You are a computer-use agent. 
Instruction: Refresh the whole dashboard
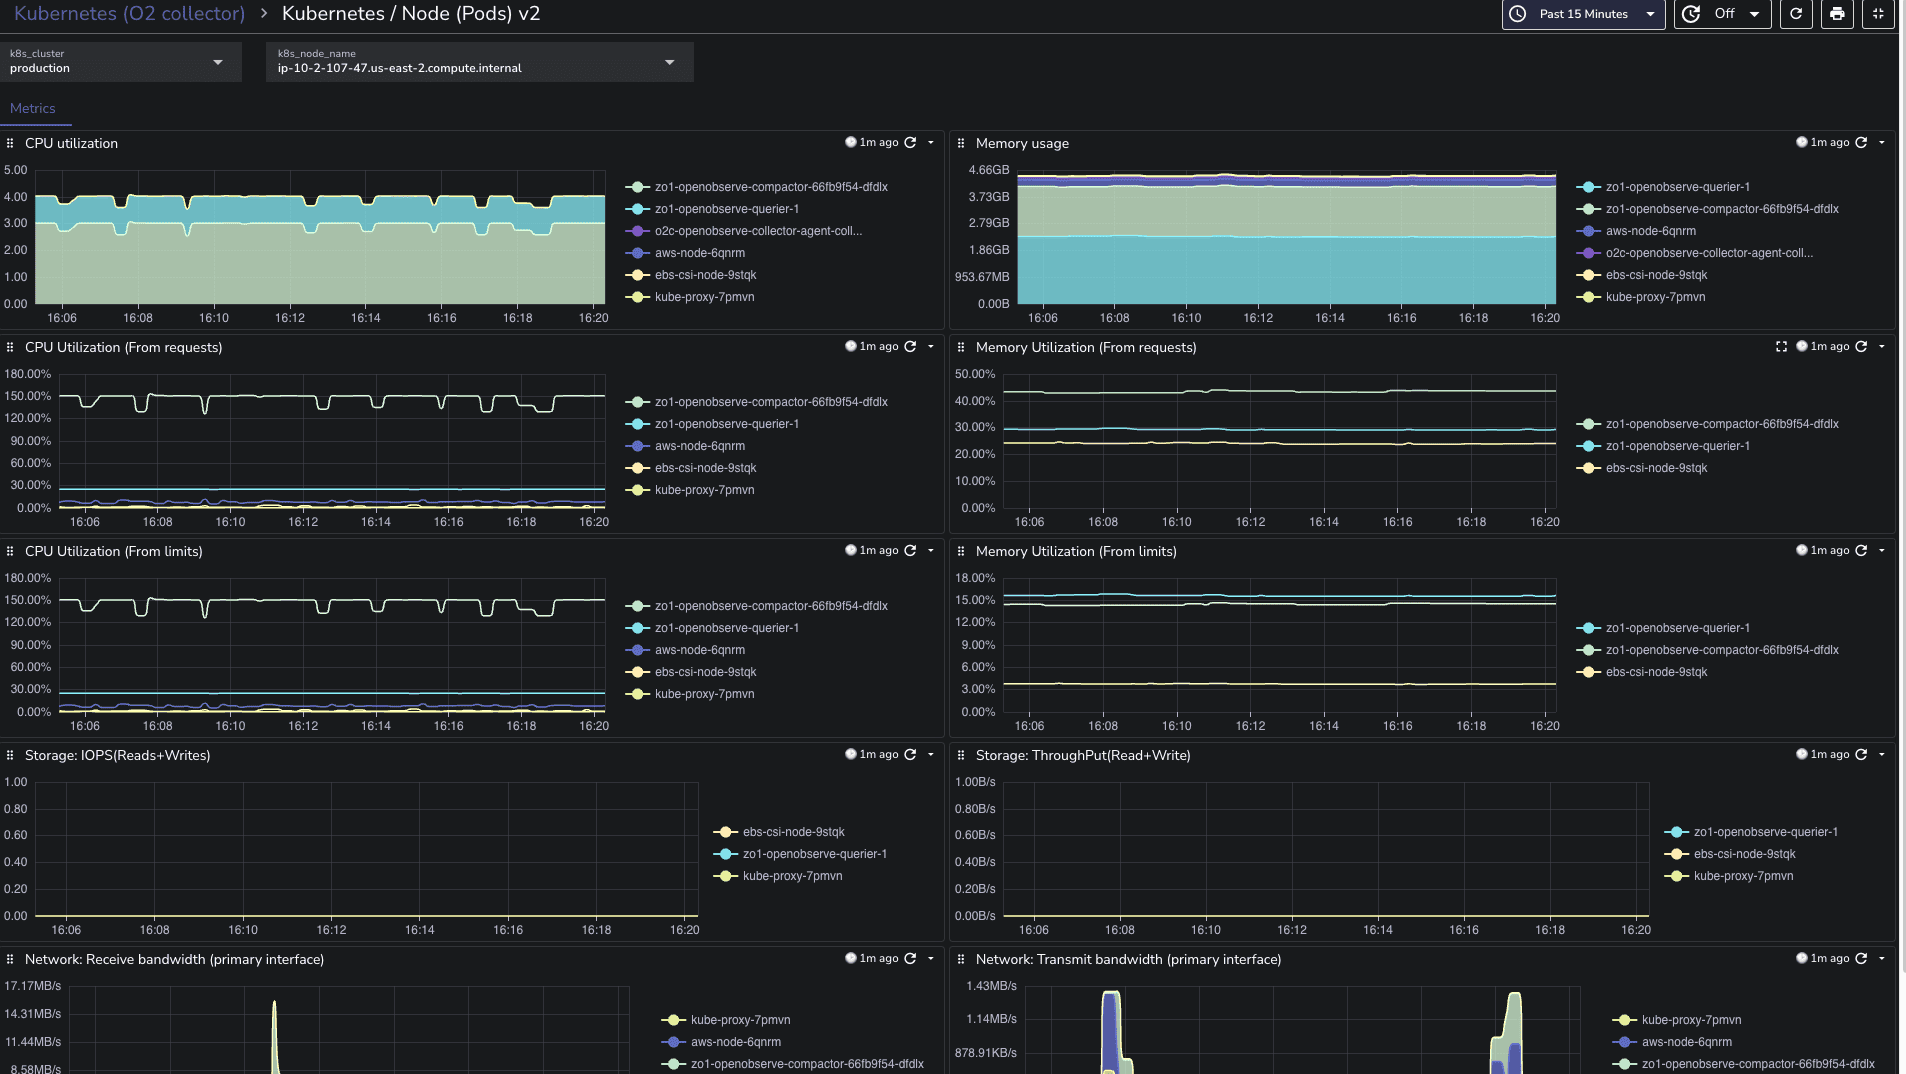click(1796, 14)
